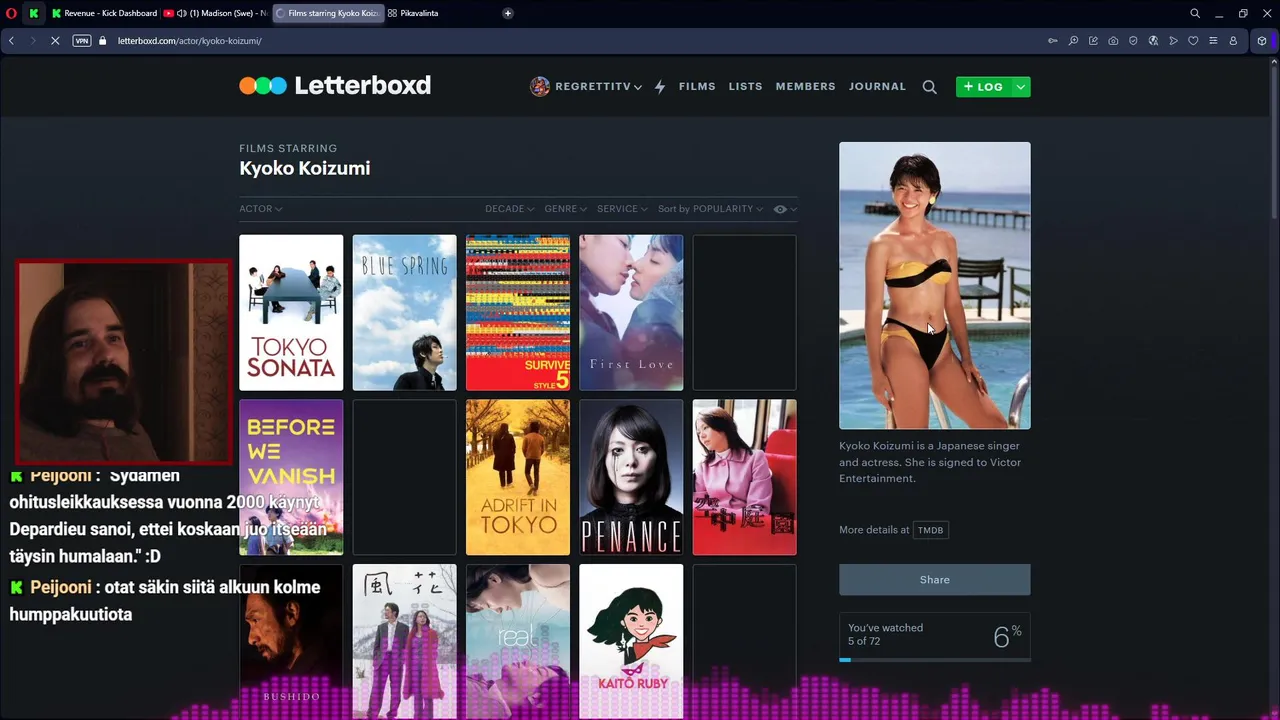1280x720 pixels.
Task: Go back with the browser back arrow
Action: coord(11,41)
